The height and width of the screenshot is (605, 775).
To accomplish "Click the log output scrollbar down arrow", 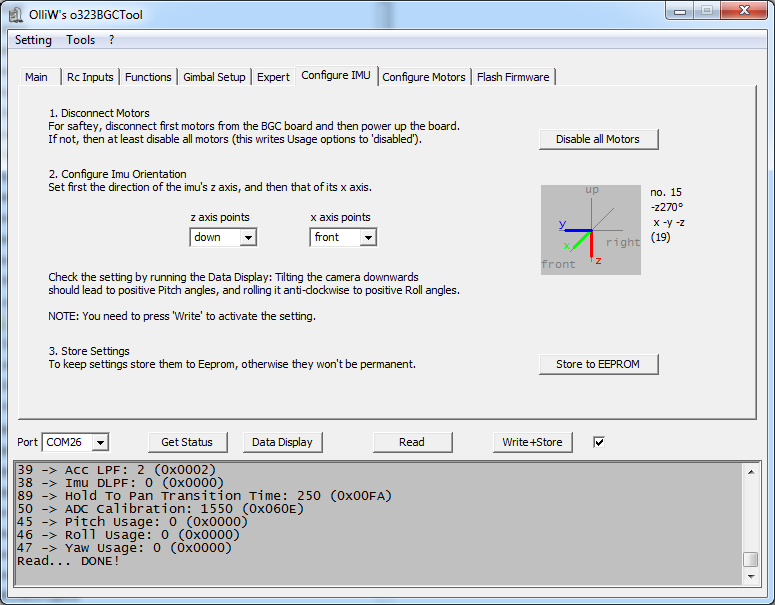I will tap(750, 574).
